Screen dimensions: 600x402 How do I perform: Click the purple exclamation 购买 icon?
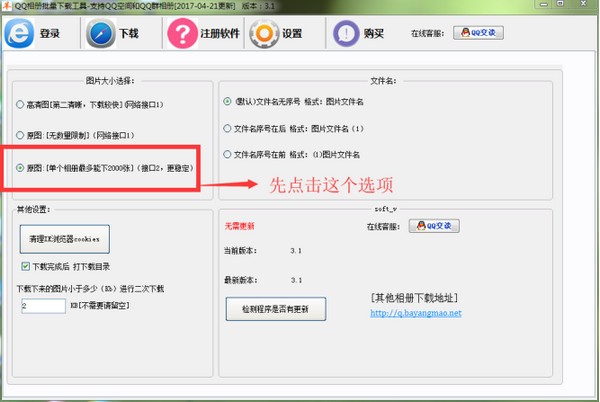pyautogui.click(x=346, y=33)
